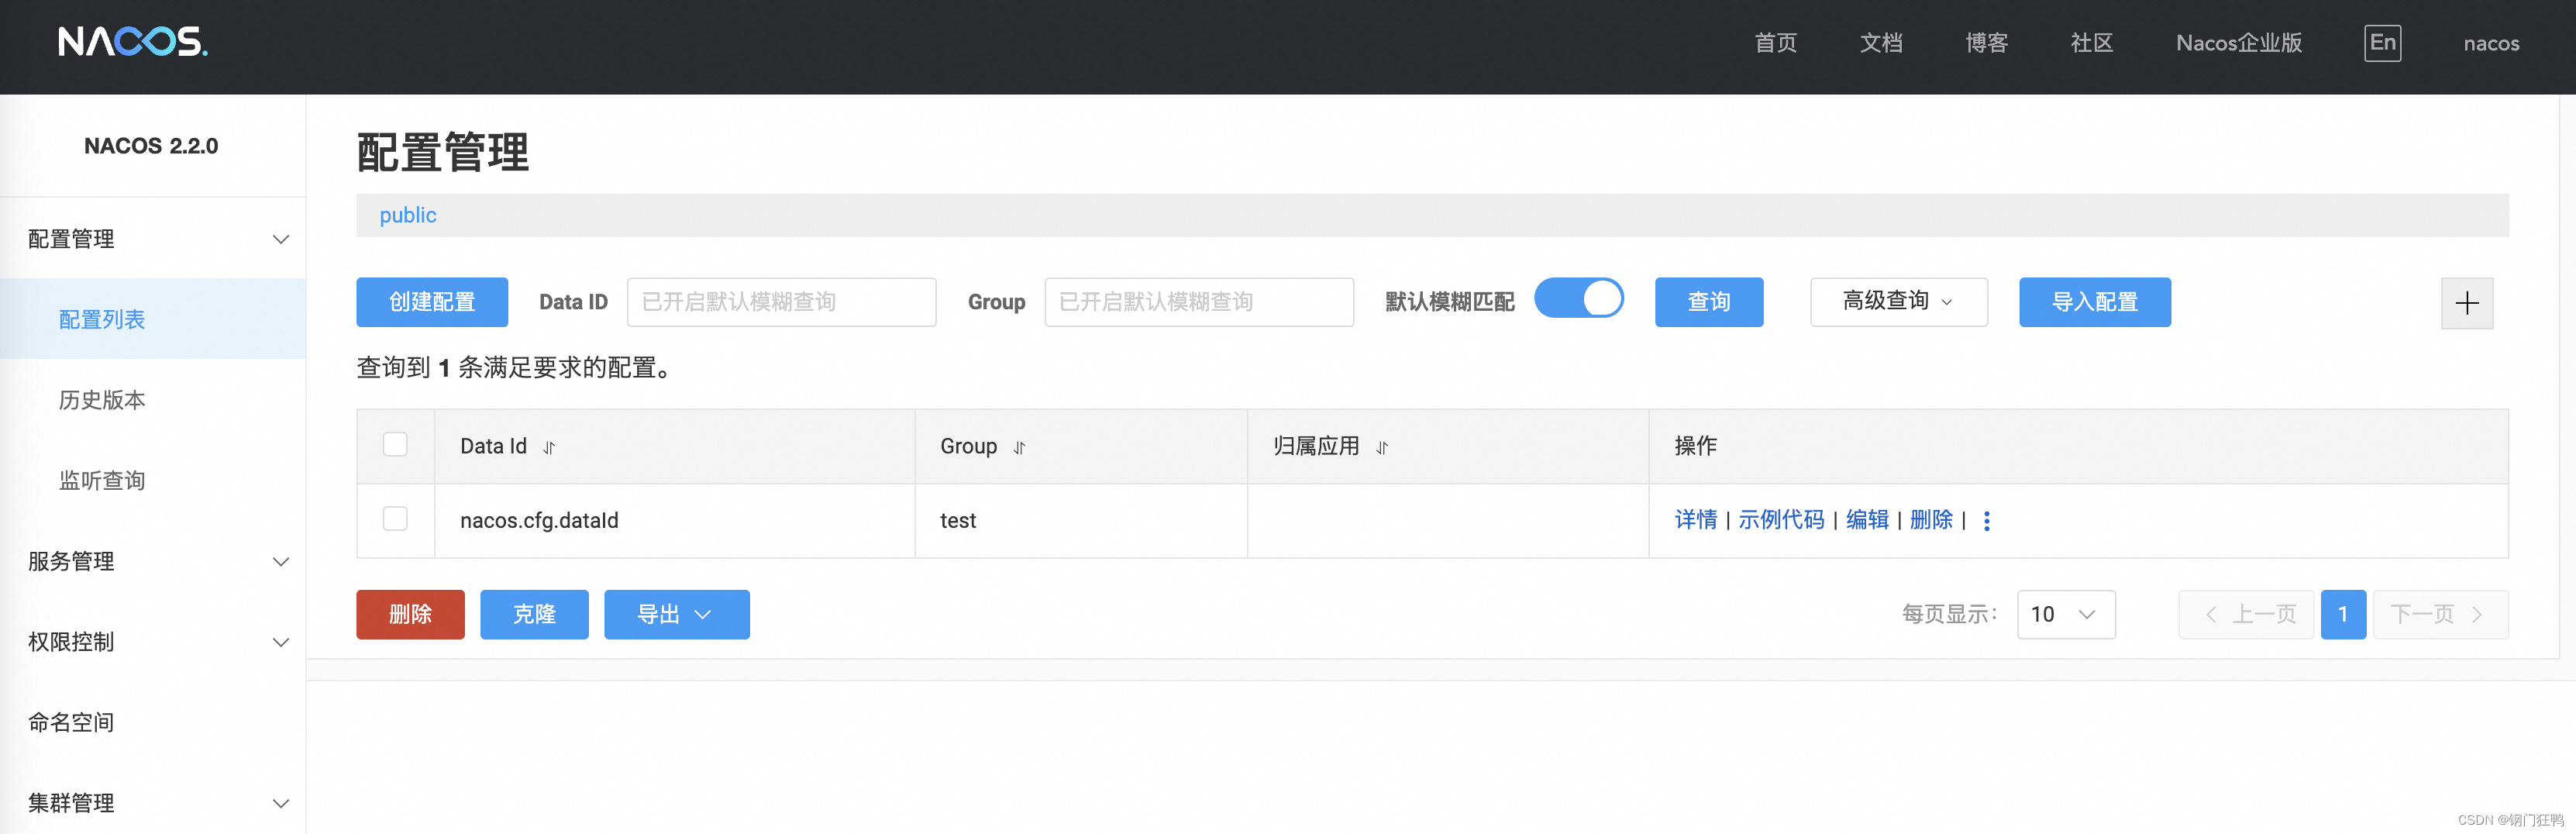2576x834 pixels.
Task: Check the select-all header checkbox
Action: click(x=395, y=444)
